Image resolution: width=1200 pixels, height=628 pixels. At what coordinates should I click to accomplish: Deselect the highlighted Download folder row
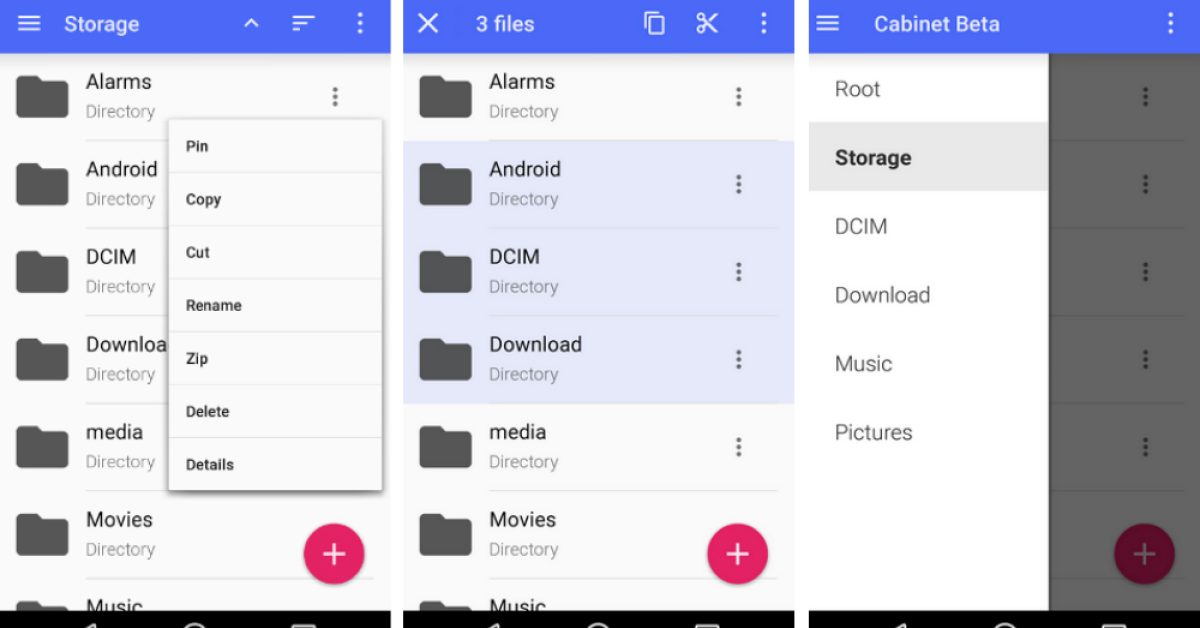(x=580, y=359)
